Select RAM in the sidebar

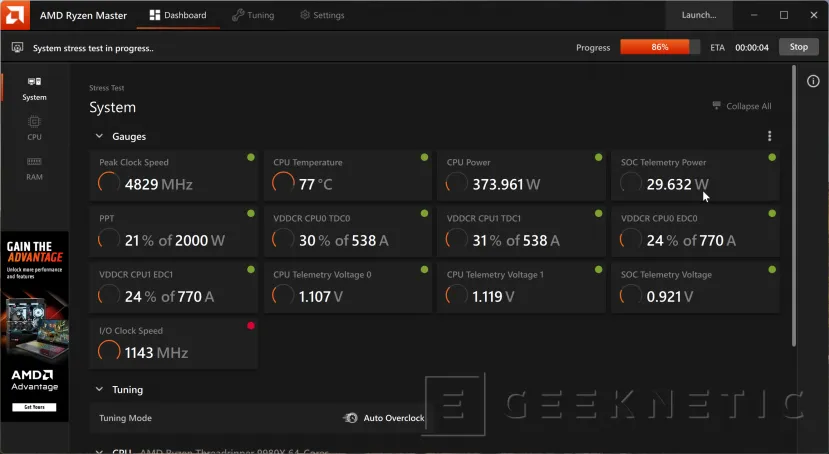[x=34, y=168]
